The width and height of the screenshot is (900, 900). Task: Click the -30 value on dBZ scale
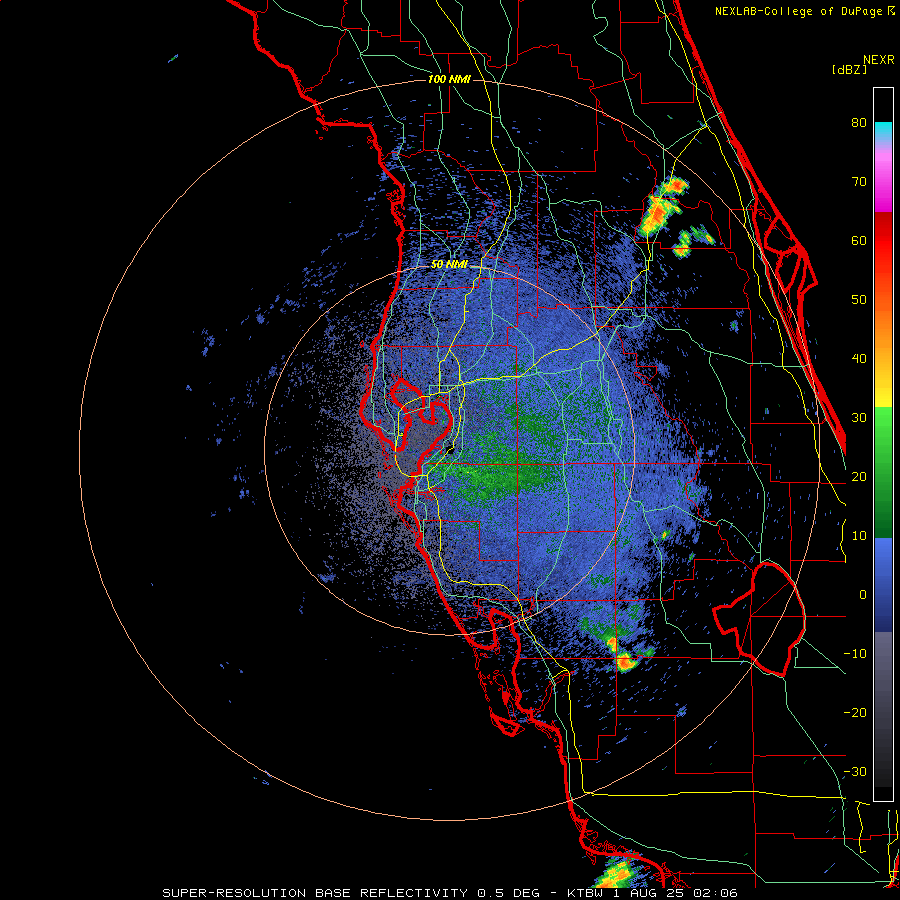coord(855,772)
